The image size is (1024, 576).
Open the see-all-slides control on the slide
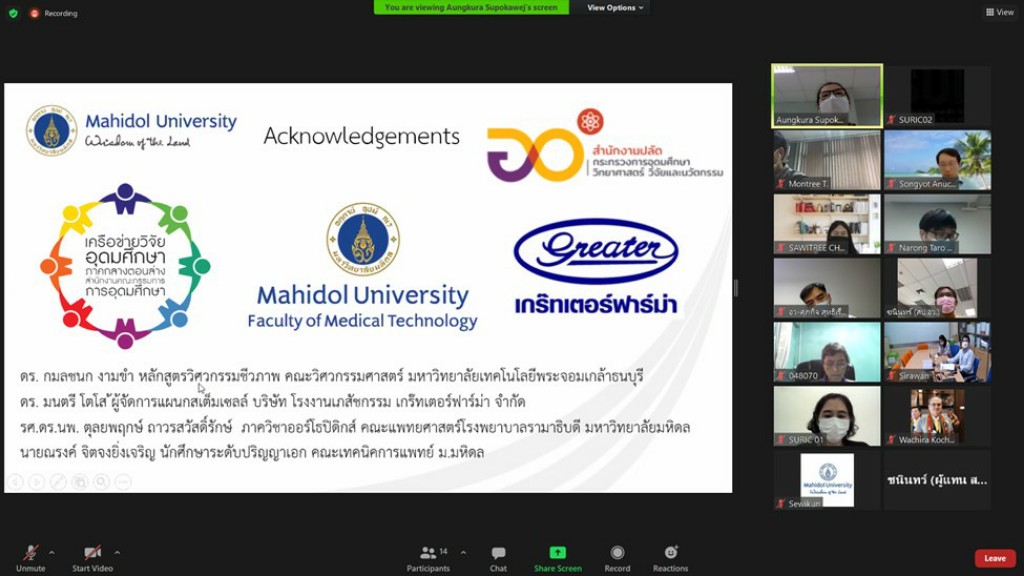coord(80,482)
